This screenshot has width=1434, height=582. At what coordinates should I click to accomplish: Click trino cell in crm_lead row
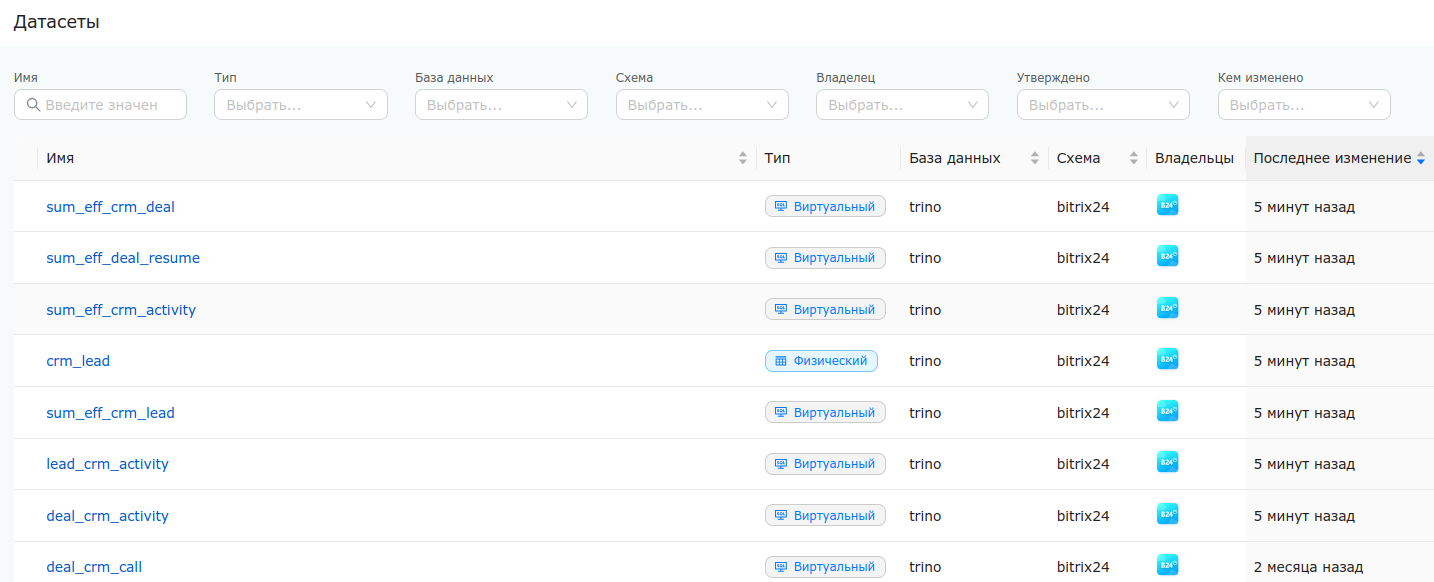(925, 361)
